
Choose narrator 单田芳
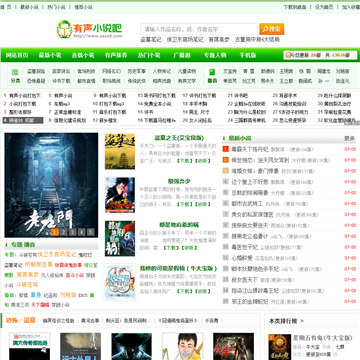pyautogui.click(x=230, y=81)
